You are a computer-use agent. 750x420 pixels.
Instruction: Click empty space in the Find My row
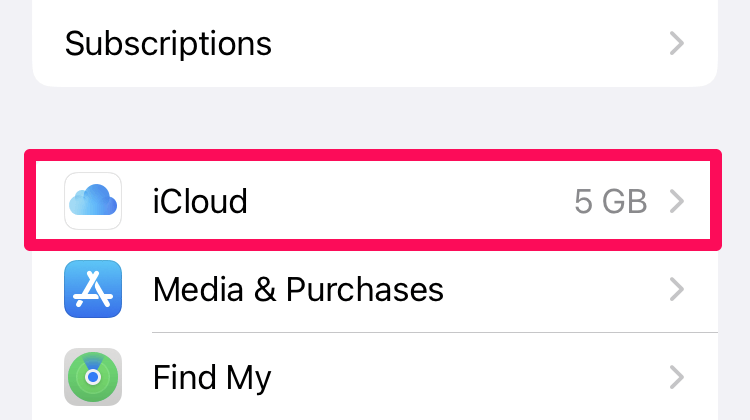(469, 377)
